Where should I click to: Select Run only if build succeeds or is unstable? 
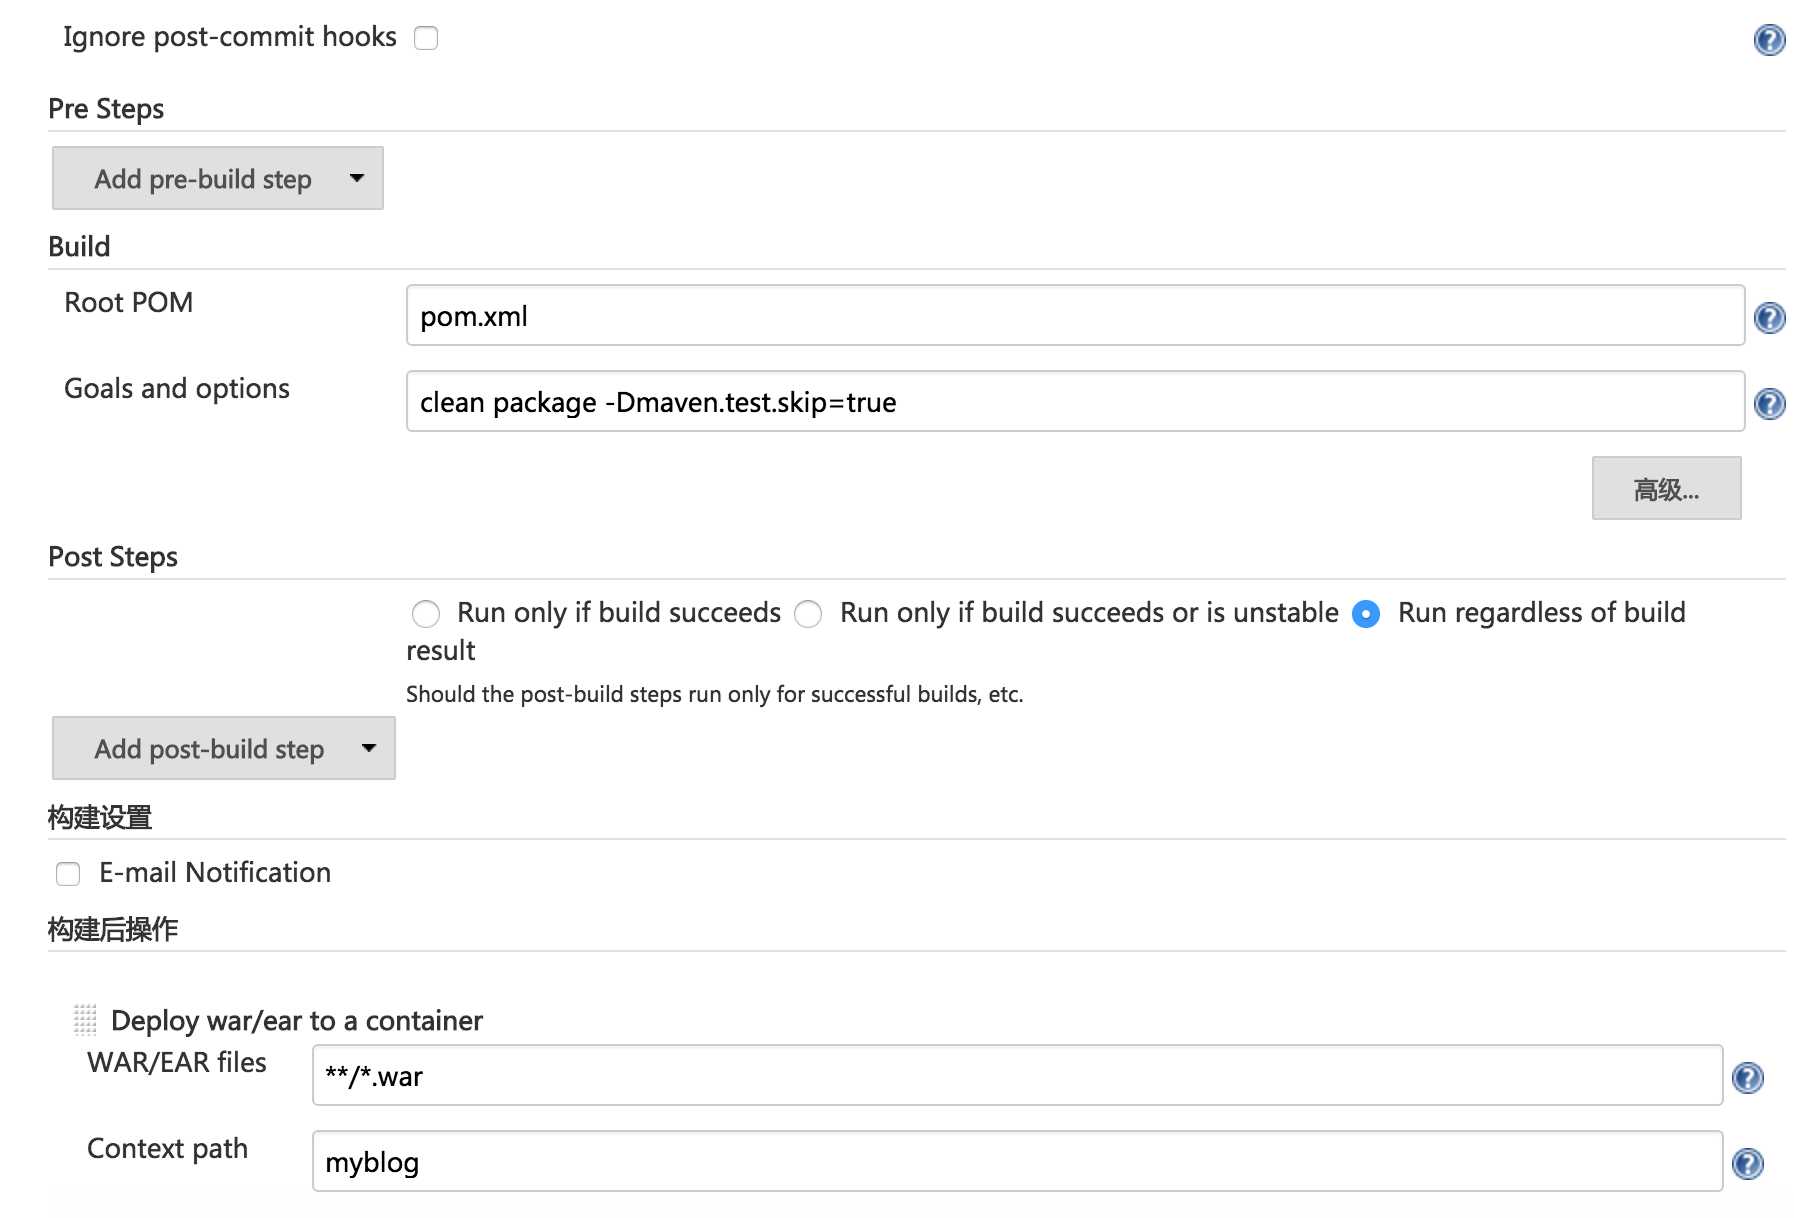coord(808,613)
